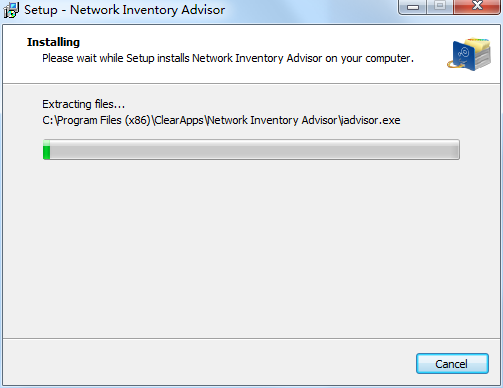The height and width of the screenshot is (388, 503).
Task: Click the "ClearApps" folder name in path
Action: [x=179, y=120]
